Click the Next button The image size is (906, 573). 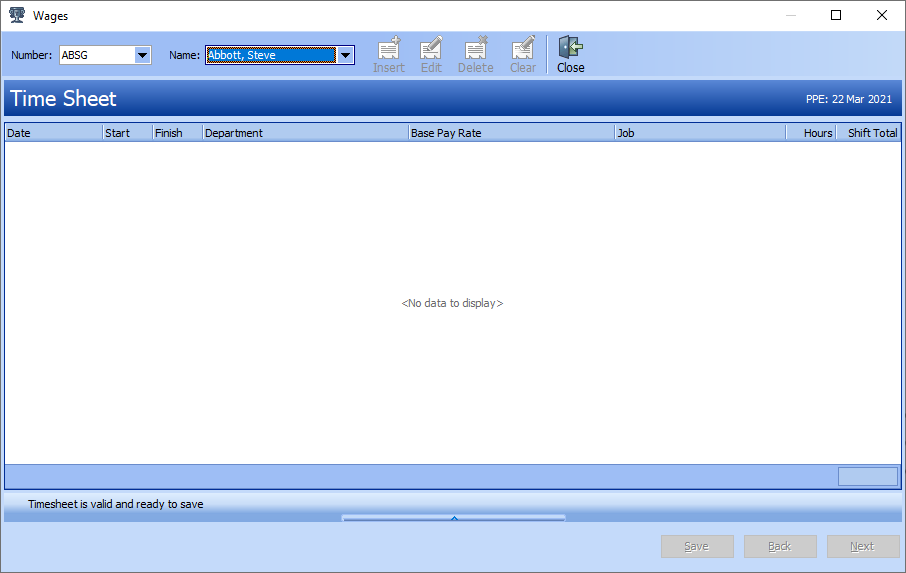click(x=863, y=546)
